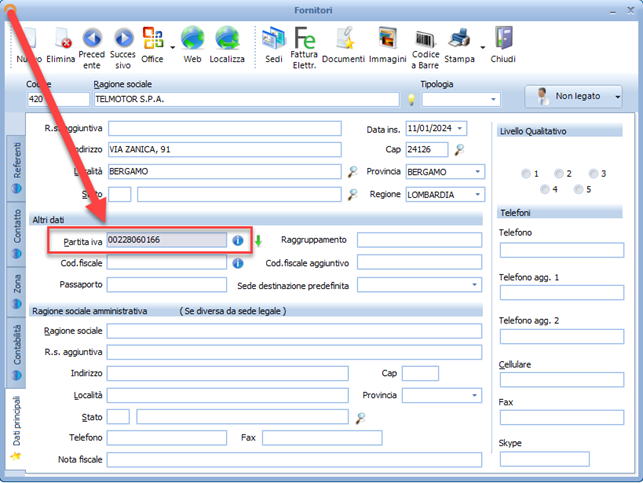Click the Partita iva field
Screen dimensions: 643x483
coord(166,240)
